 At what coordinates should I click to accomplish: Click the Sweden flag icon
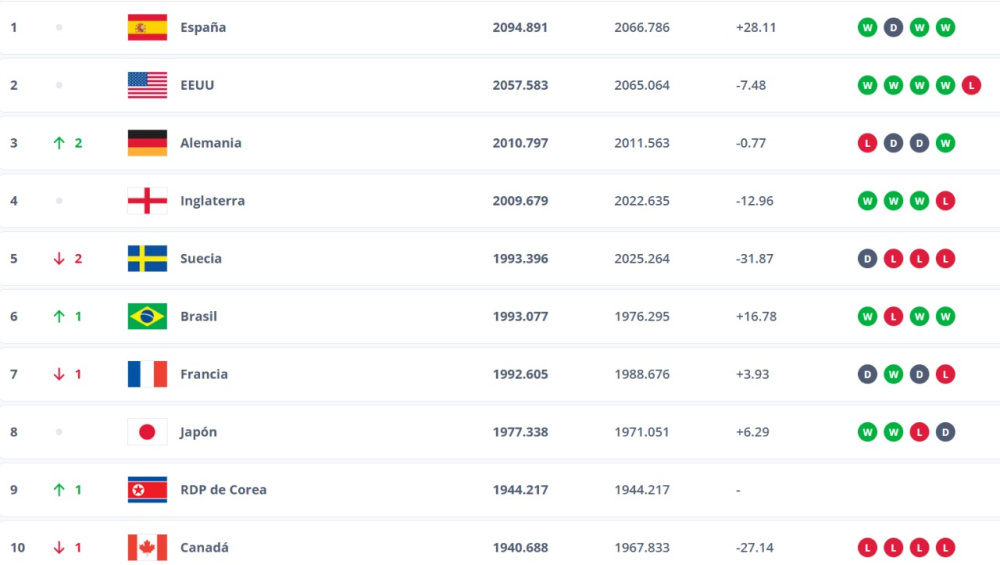coord(147,259)
